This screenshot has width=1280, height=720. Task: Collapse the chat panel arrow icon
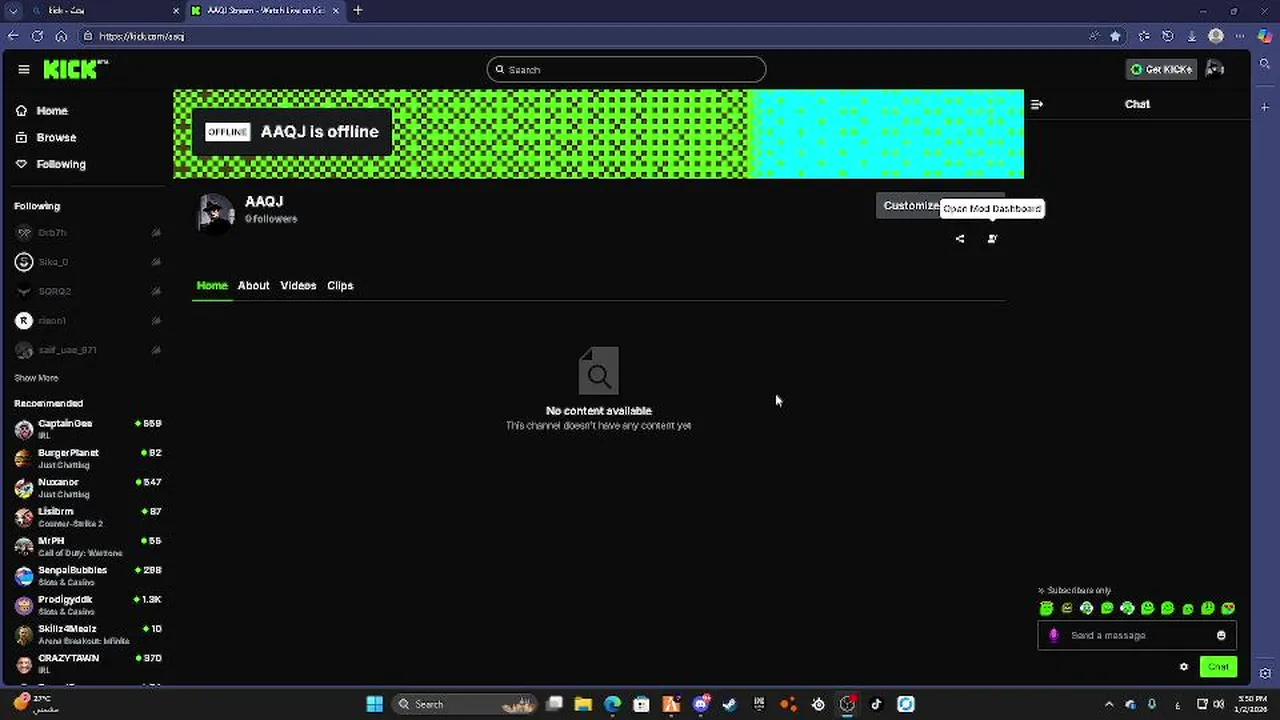tap(1037, 104)
